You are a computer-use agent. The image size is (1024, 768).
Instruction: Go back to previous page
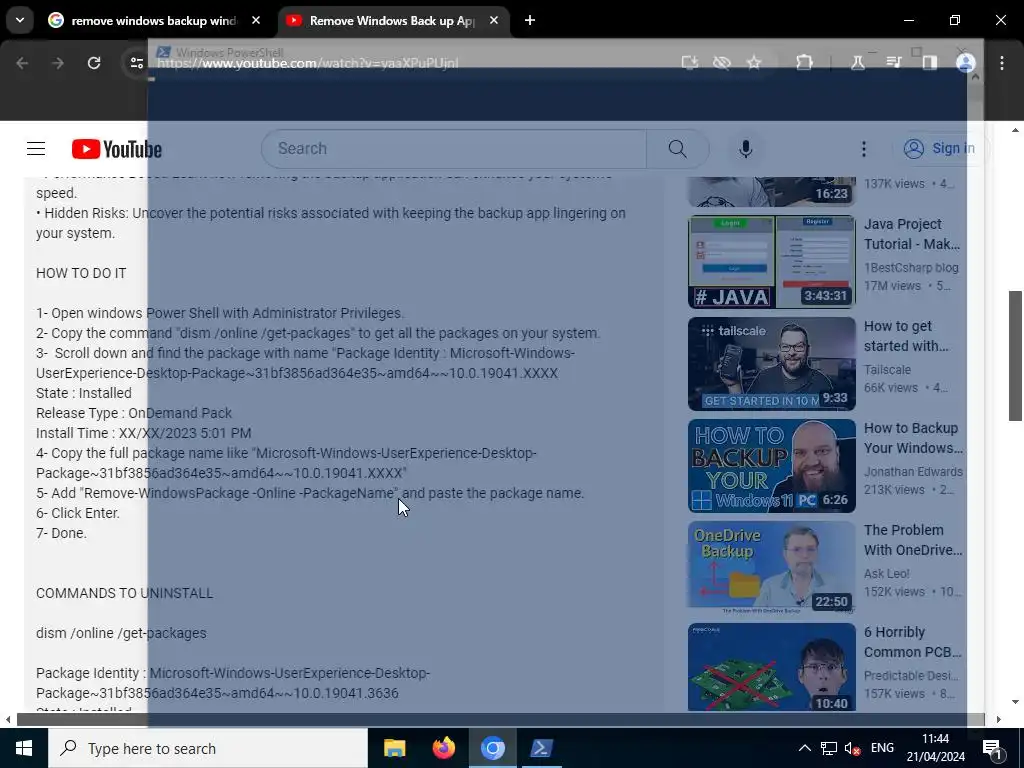[22, 63]
